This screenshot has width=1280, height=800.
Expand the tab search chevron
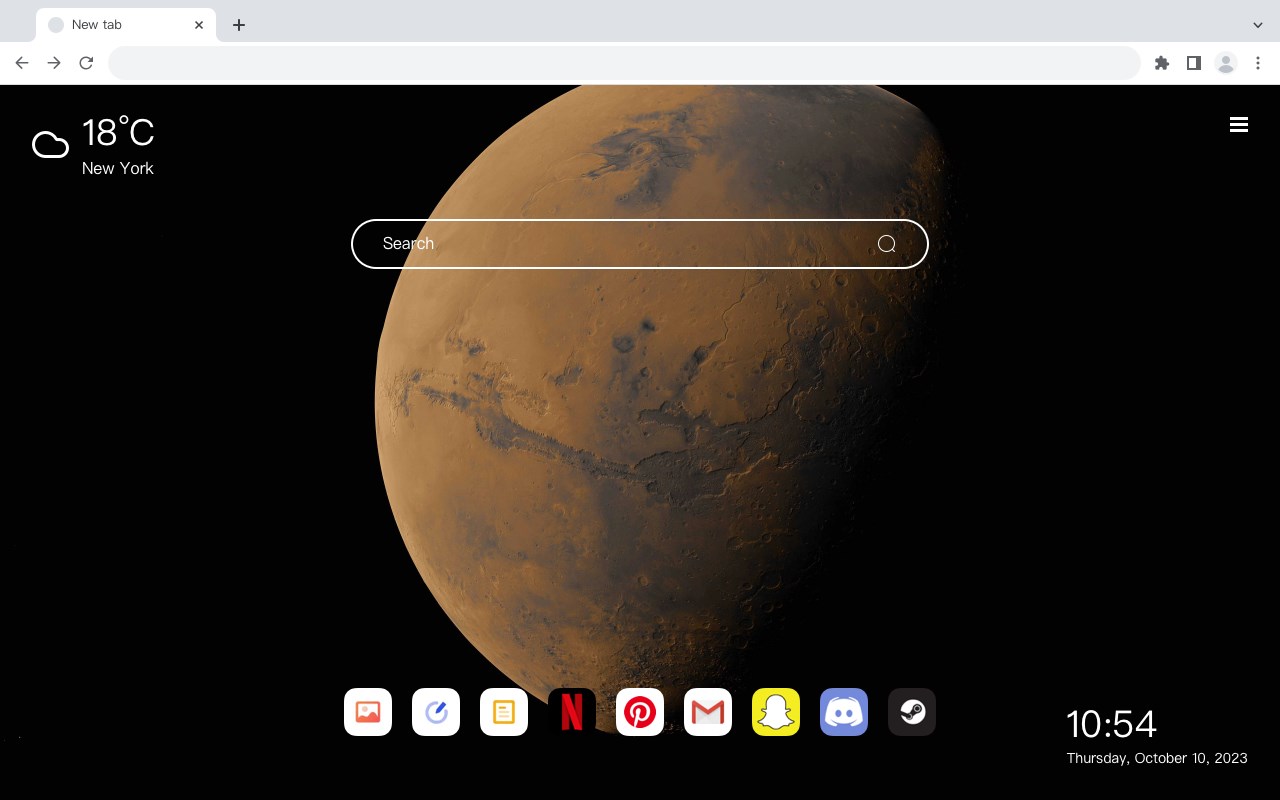click(x=1258, y=25)
